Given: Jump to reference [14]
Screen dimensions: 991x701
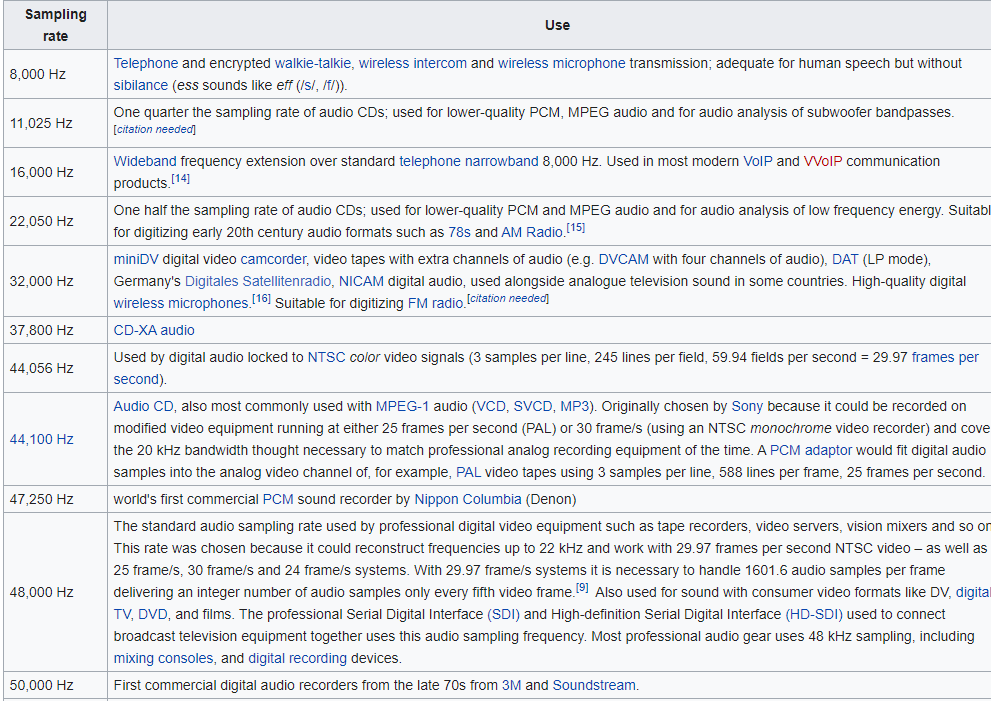Looking at the screenshot, I should (180, 179).
